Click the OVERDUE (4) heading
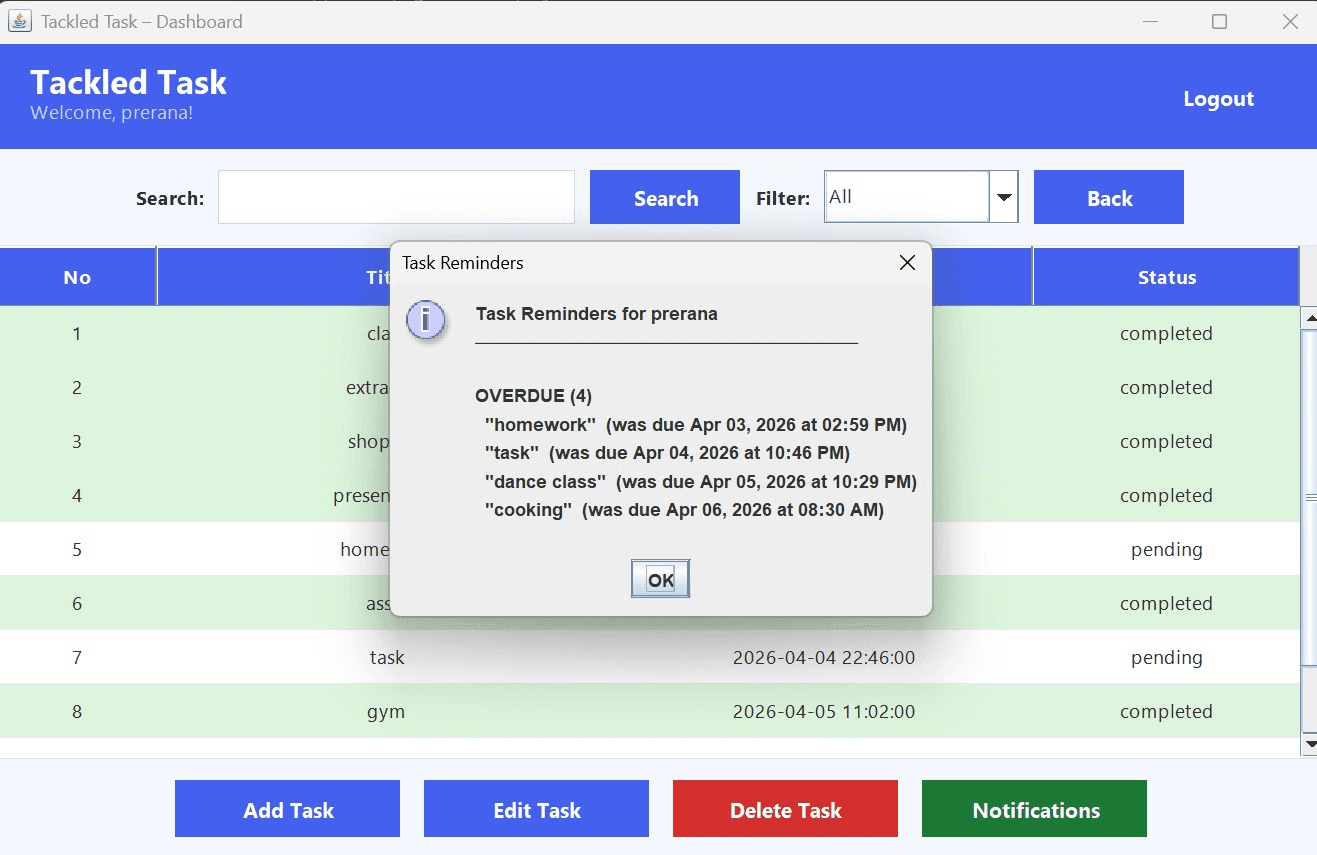1317x855 pixels. tap(533, 396)
